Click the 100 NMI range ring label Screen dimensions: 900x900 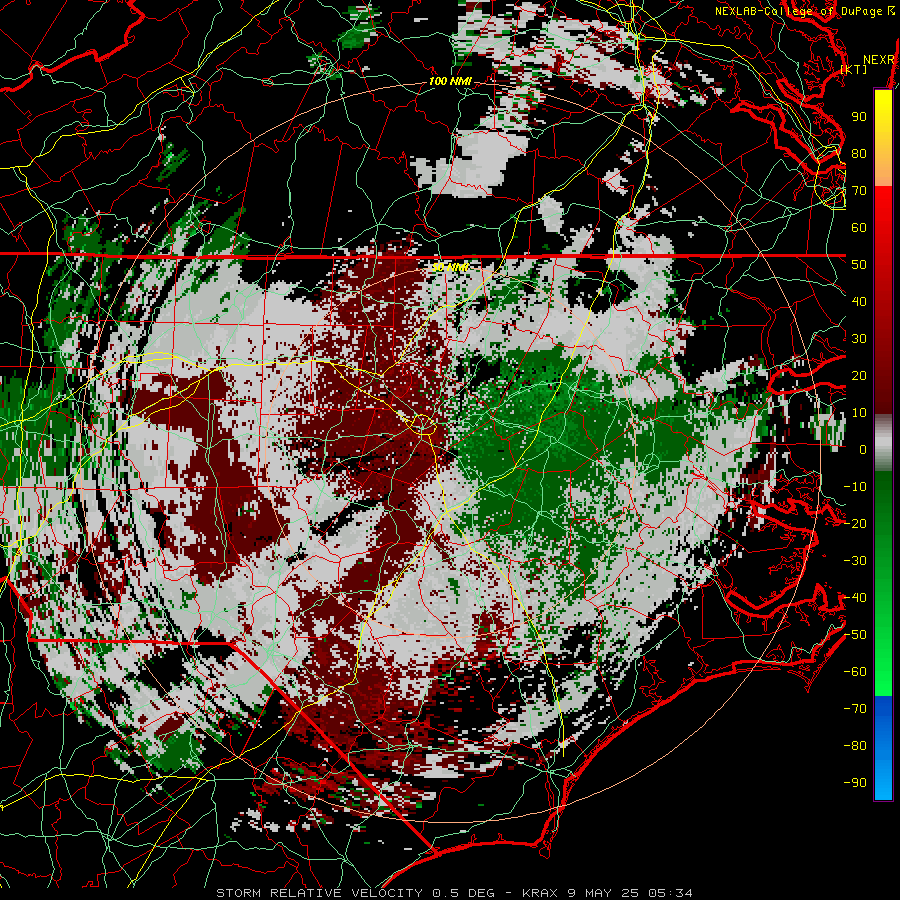point(450,81)
